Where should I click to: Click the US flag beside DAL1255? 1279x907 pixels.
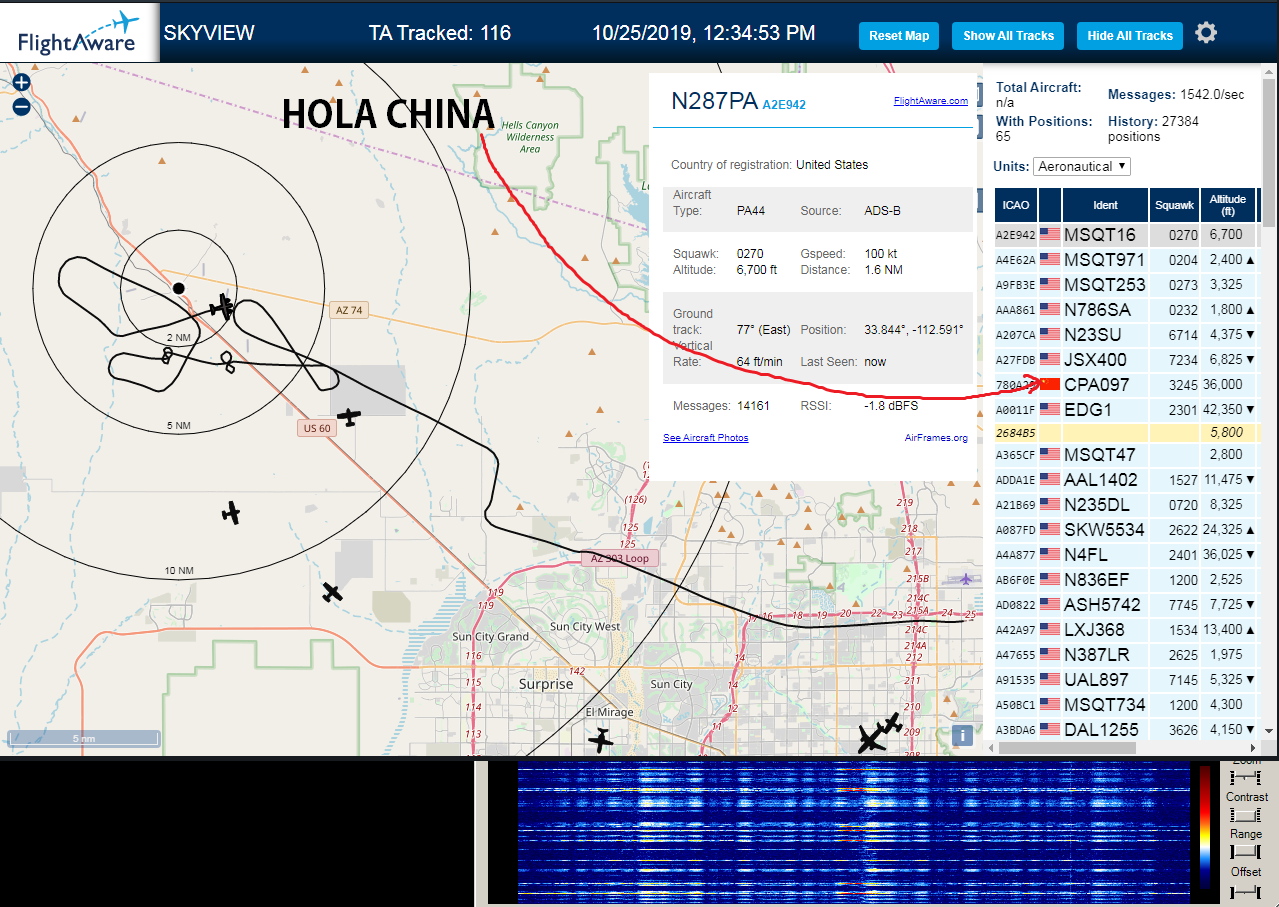coord(1050,730)
